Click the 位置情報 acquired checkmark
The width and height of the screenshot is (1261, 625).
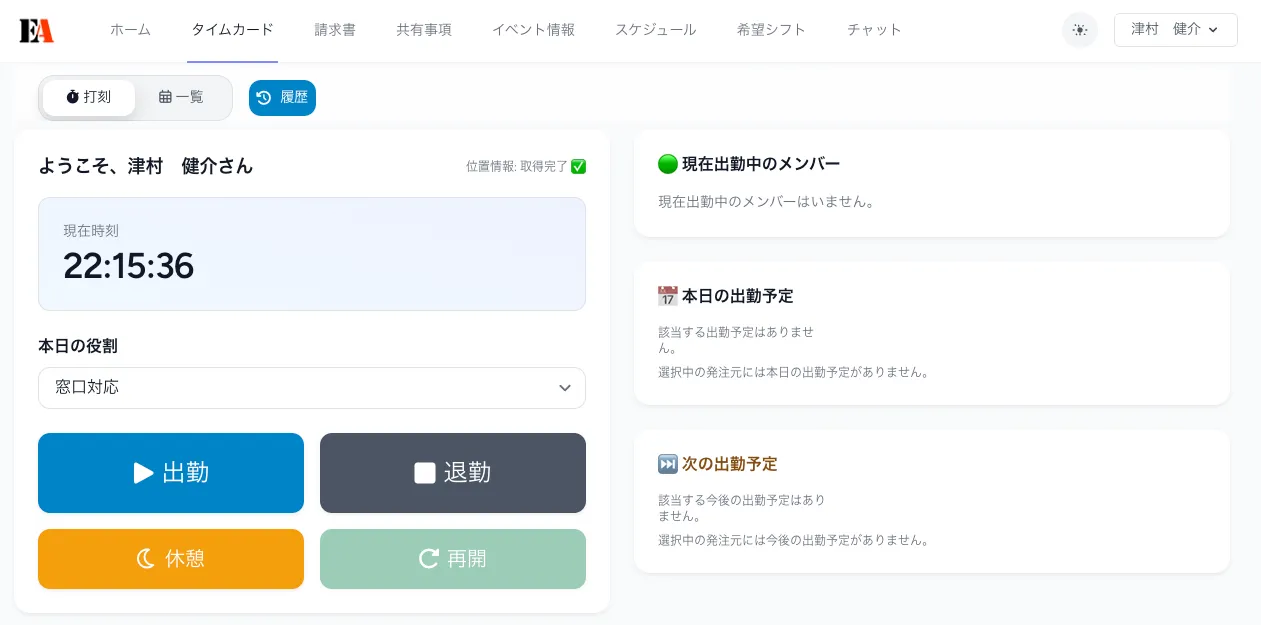coord(578,167)
